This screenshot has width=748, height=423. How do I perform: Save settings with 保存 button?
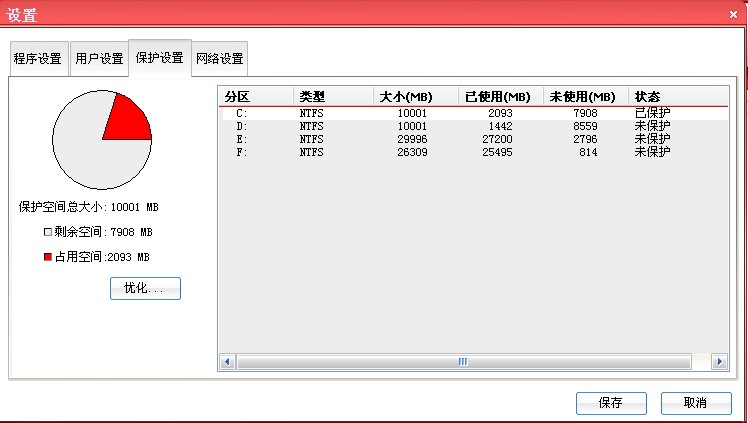coord(611,403)
